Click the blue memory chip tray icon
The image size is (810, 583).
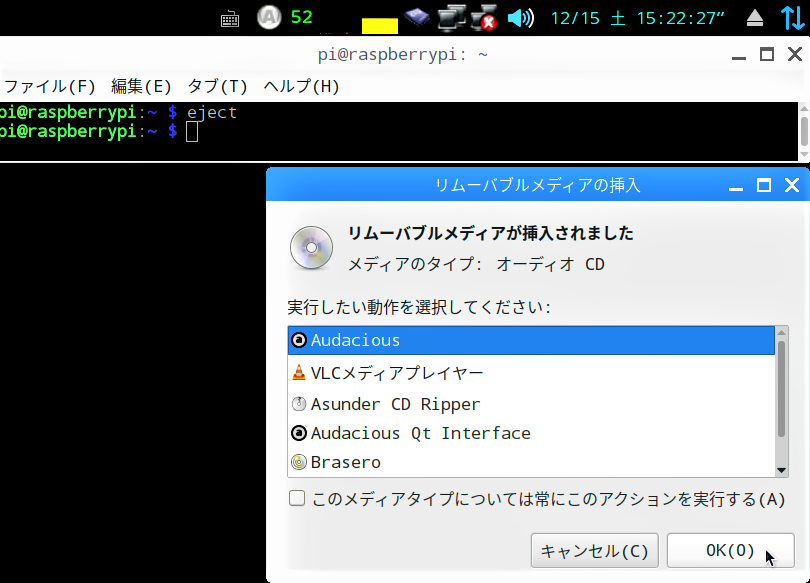417,17
